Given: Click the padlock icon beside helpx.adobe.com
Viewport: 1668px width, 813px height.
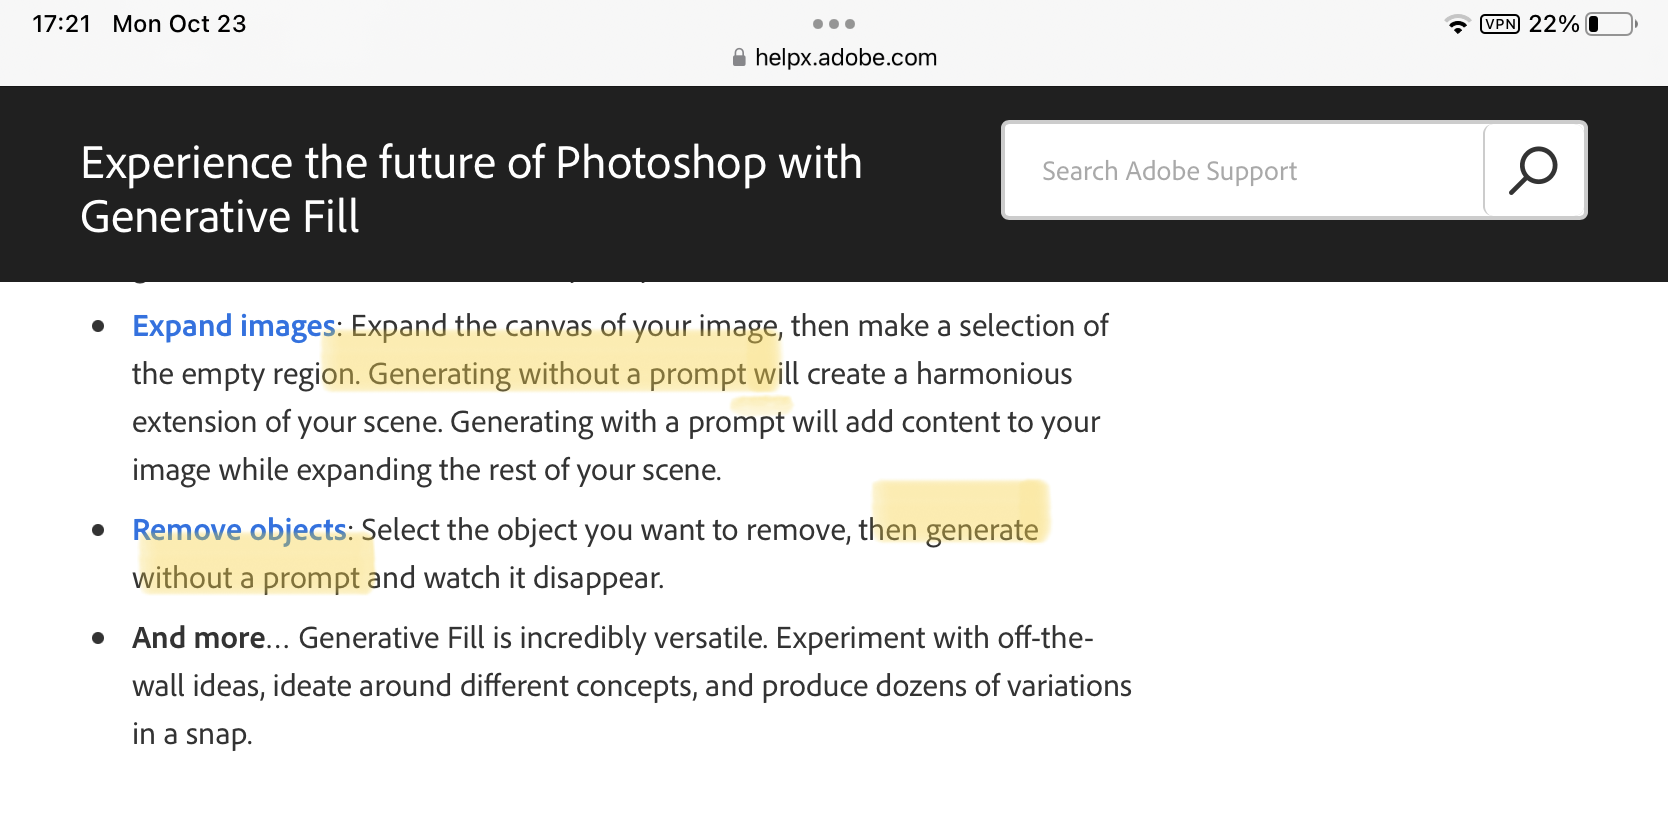Looking at the screenshot, I should tap(738, 57).
